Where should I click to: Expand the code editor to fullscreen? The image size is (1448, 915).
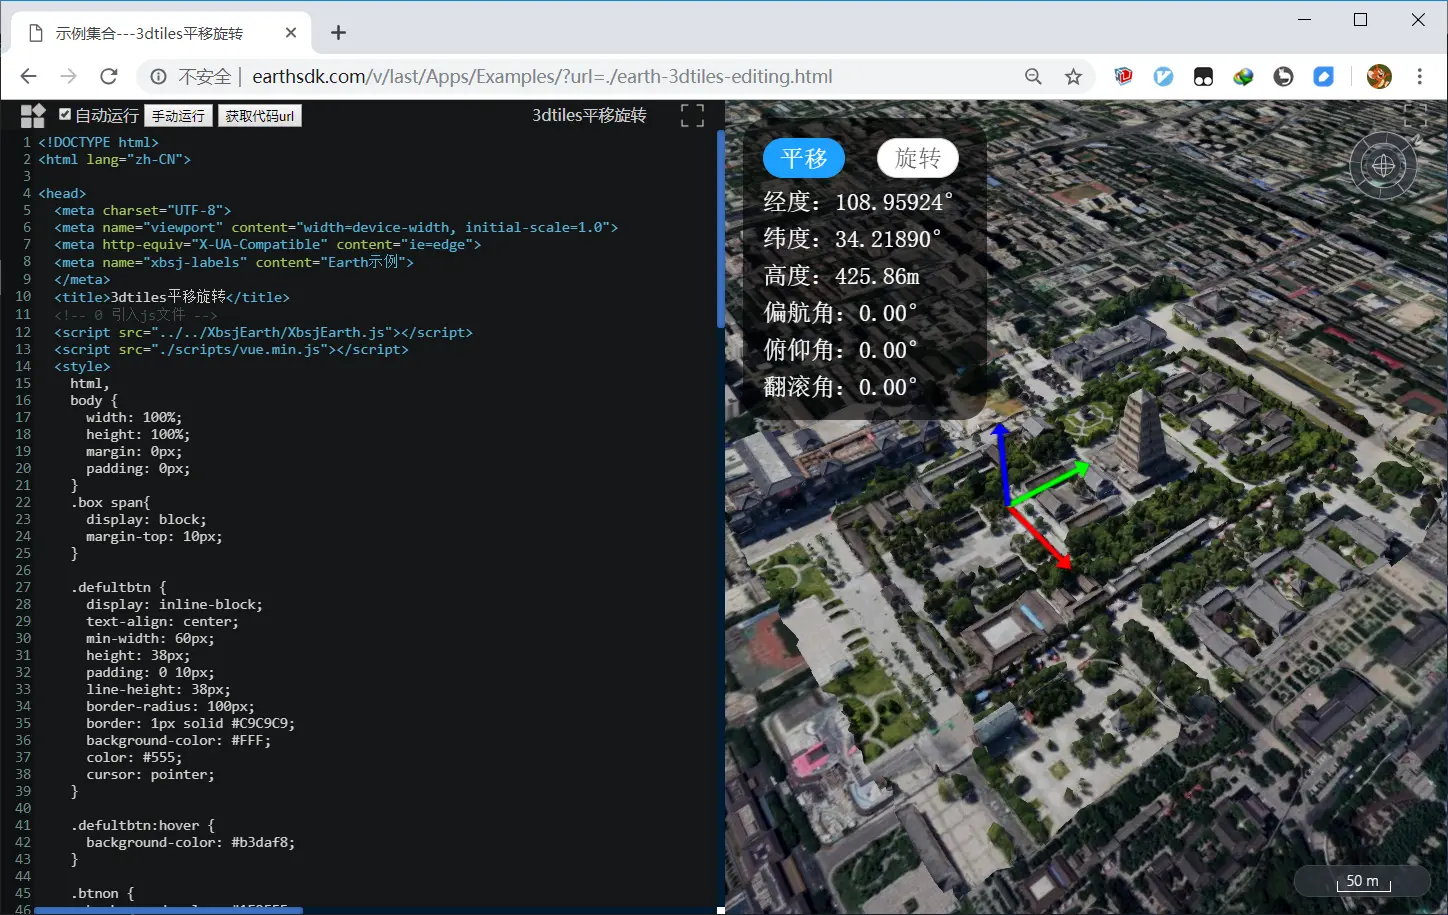[692, 116]
